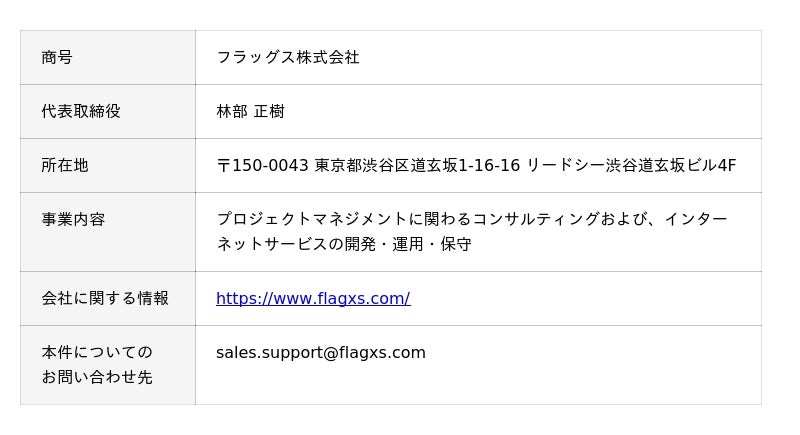Screen dimensions: 800x435
Task: Open the https://www.flagxs.com/ link
Action: pyautogui.click(x=313, y=298)
